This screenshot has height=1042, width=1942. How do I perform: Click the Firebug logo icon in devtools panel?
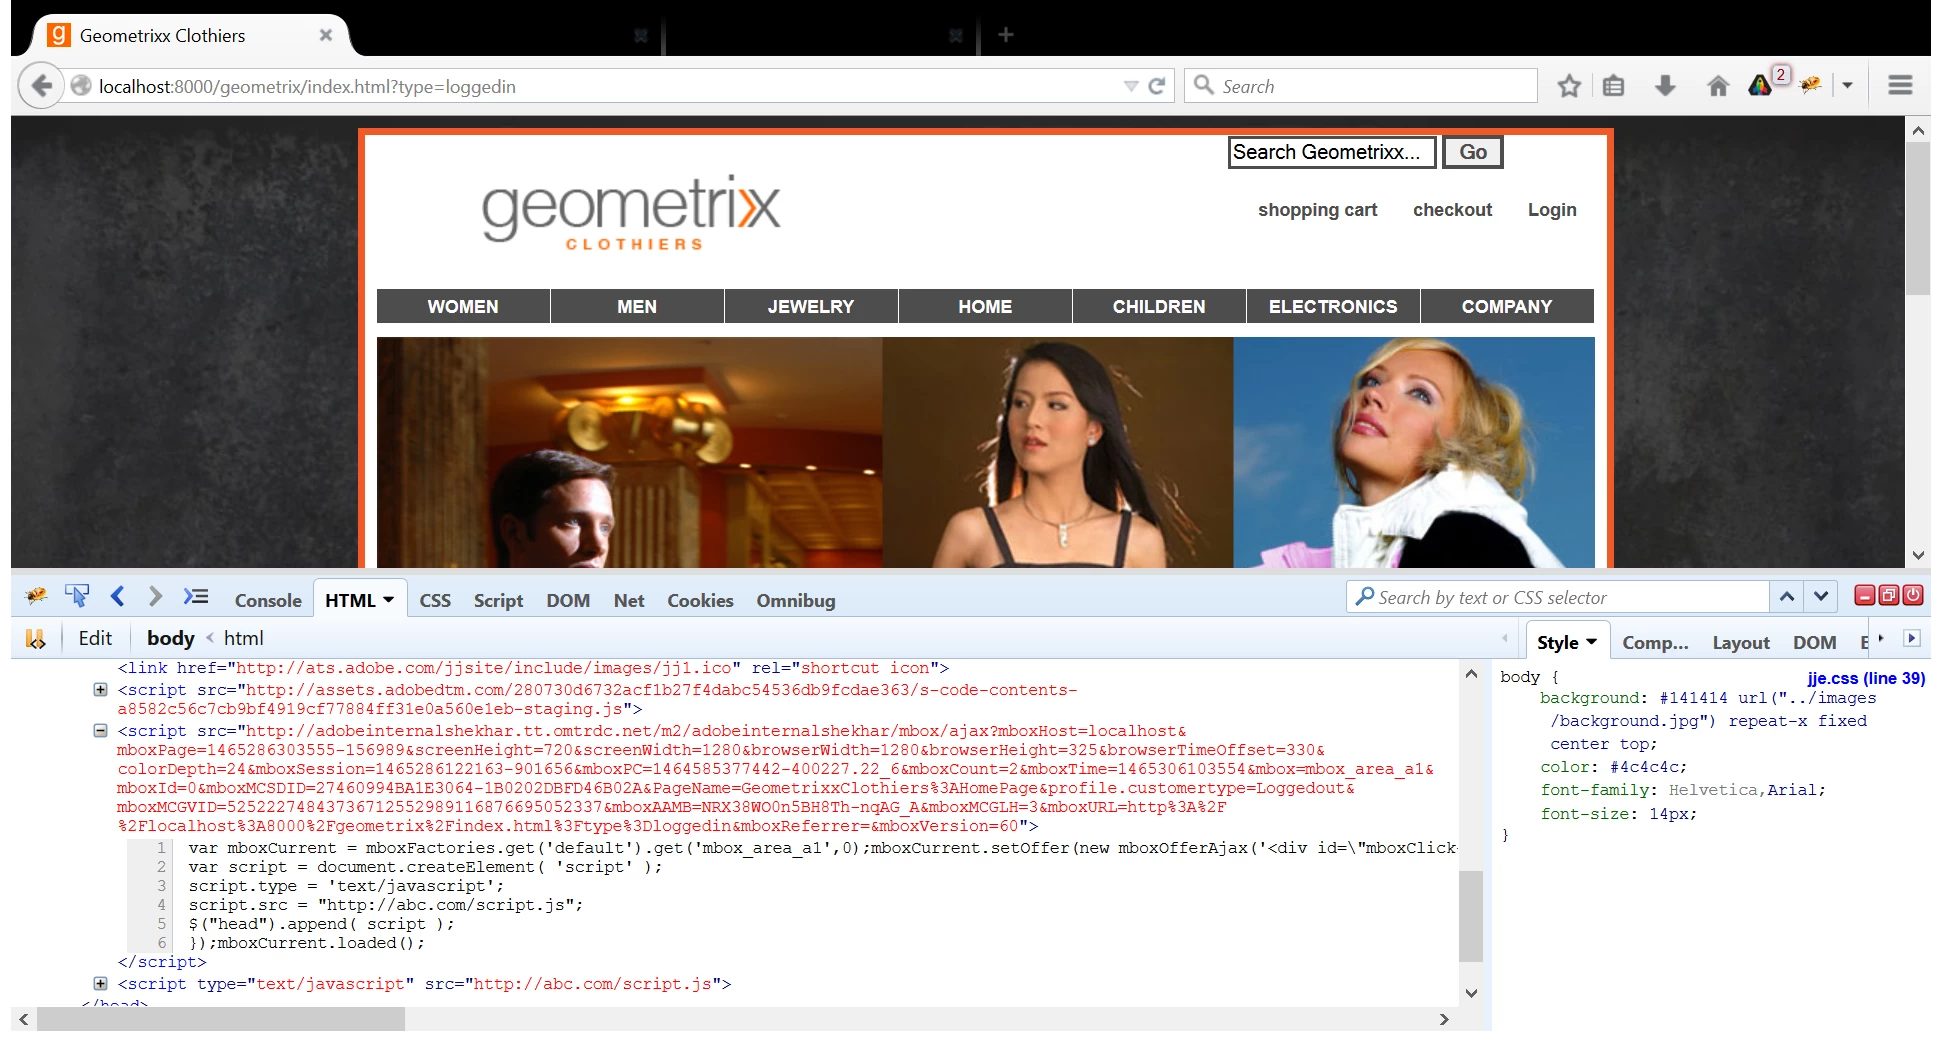36,597
